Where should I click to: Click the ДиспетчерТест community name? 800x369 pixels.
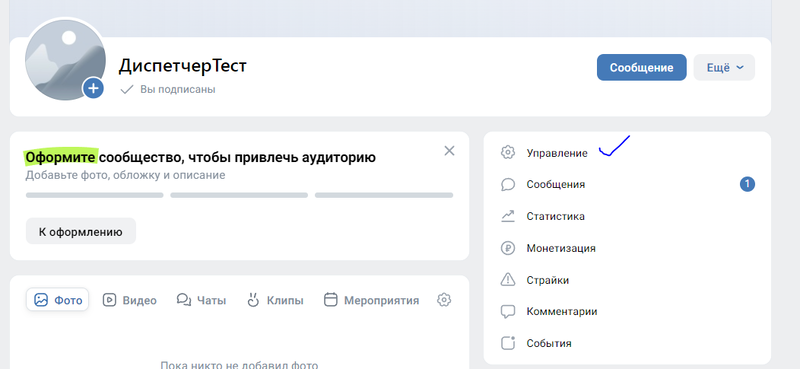pyautogui.click(x=183, y=66)
